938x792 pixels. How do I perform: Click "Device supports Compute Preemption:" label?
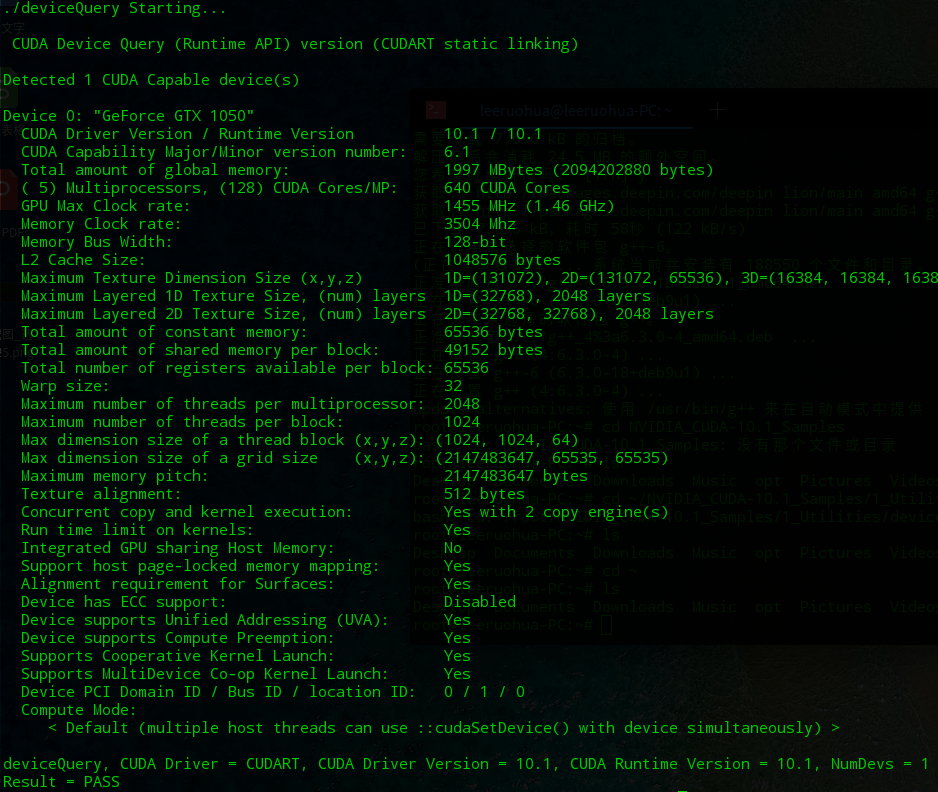click(178, 638)
